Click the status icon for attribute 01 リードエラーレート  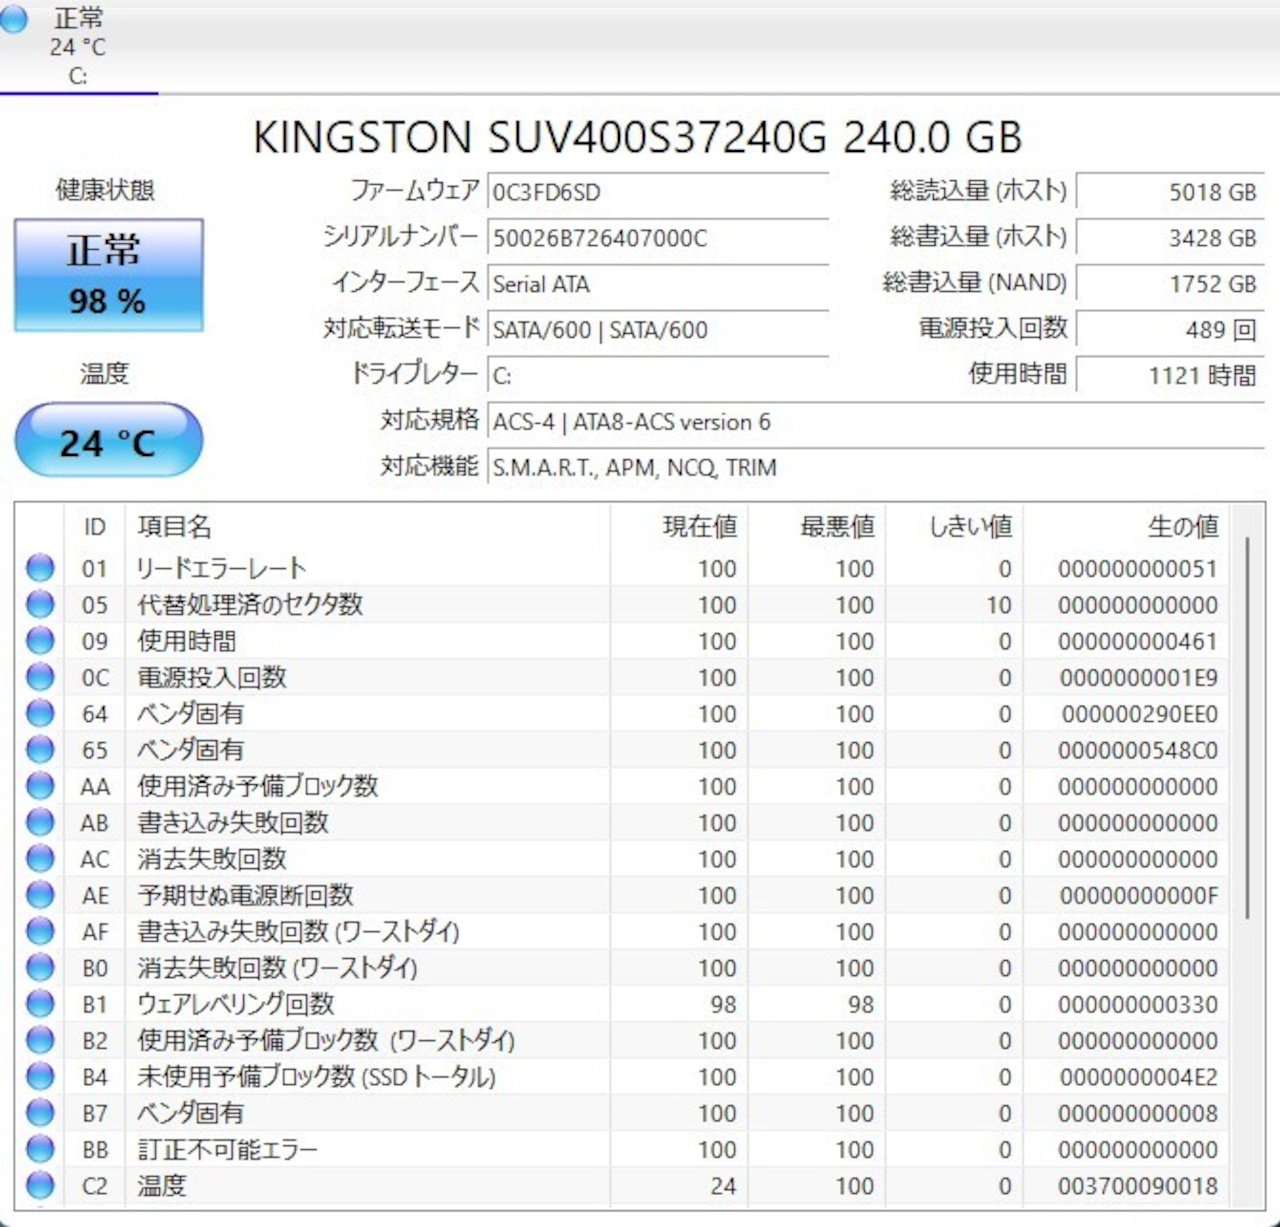click(x=40, y=568)
